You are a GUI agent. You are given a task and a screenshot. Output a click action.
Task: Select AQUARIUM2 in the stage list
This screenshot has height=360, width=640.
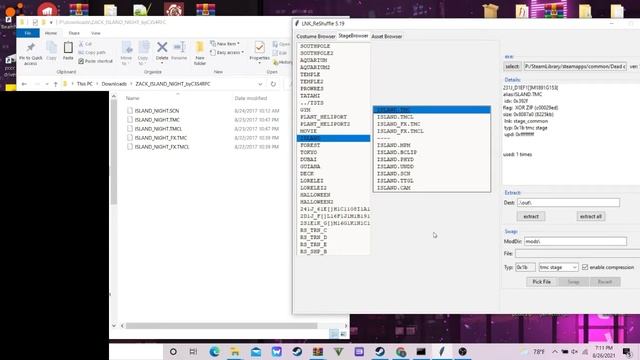[315, 67]
